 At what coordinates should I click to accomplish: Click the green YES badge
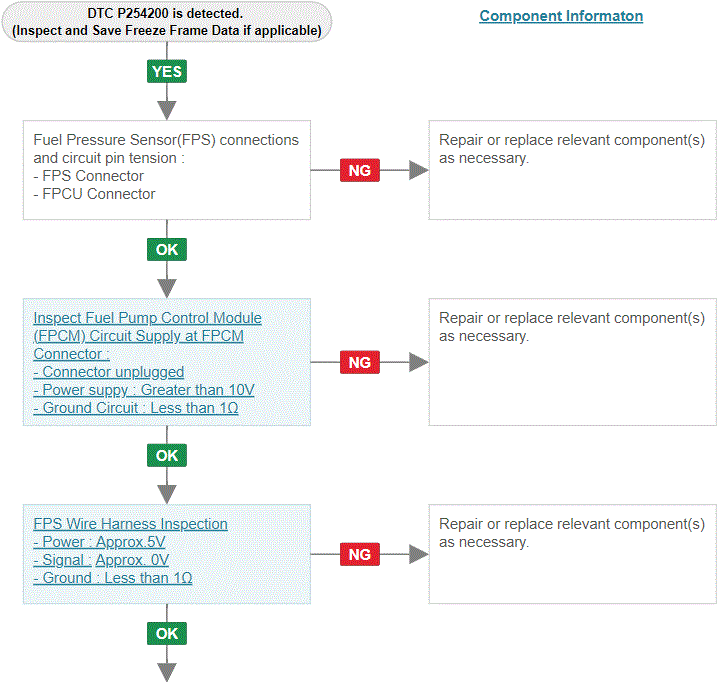(x=167, y=72)
